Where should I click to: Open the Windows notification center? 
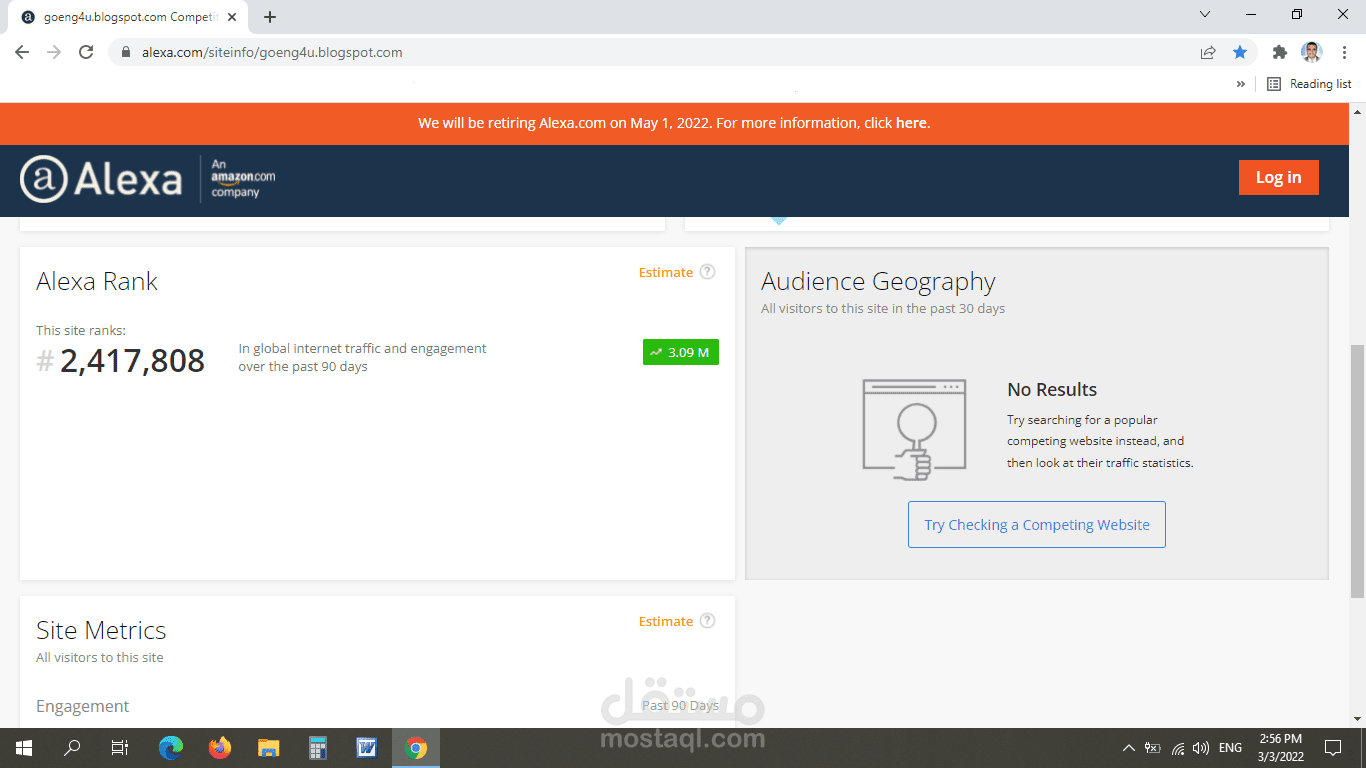pos(1333,748)
